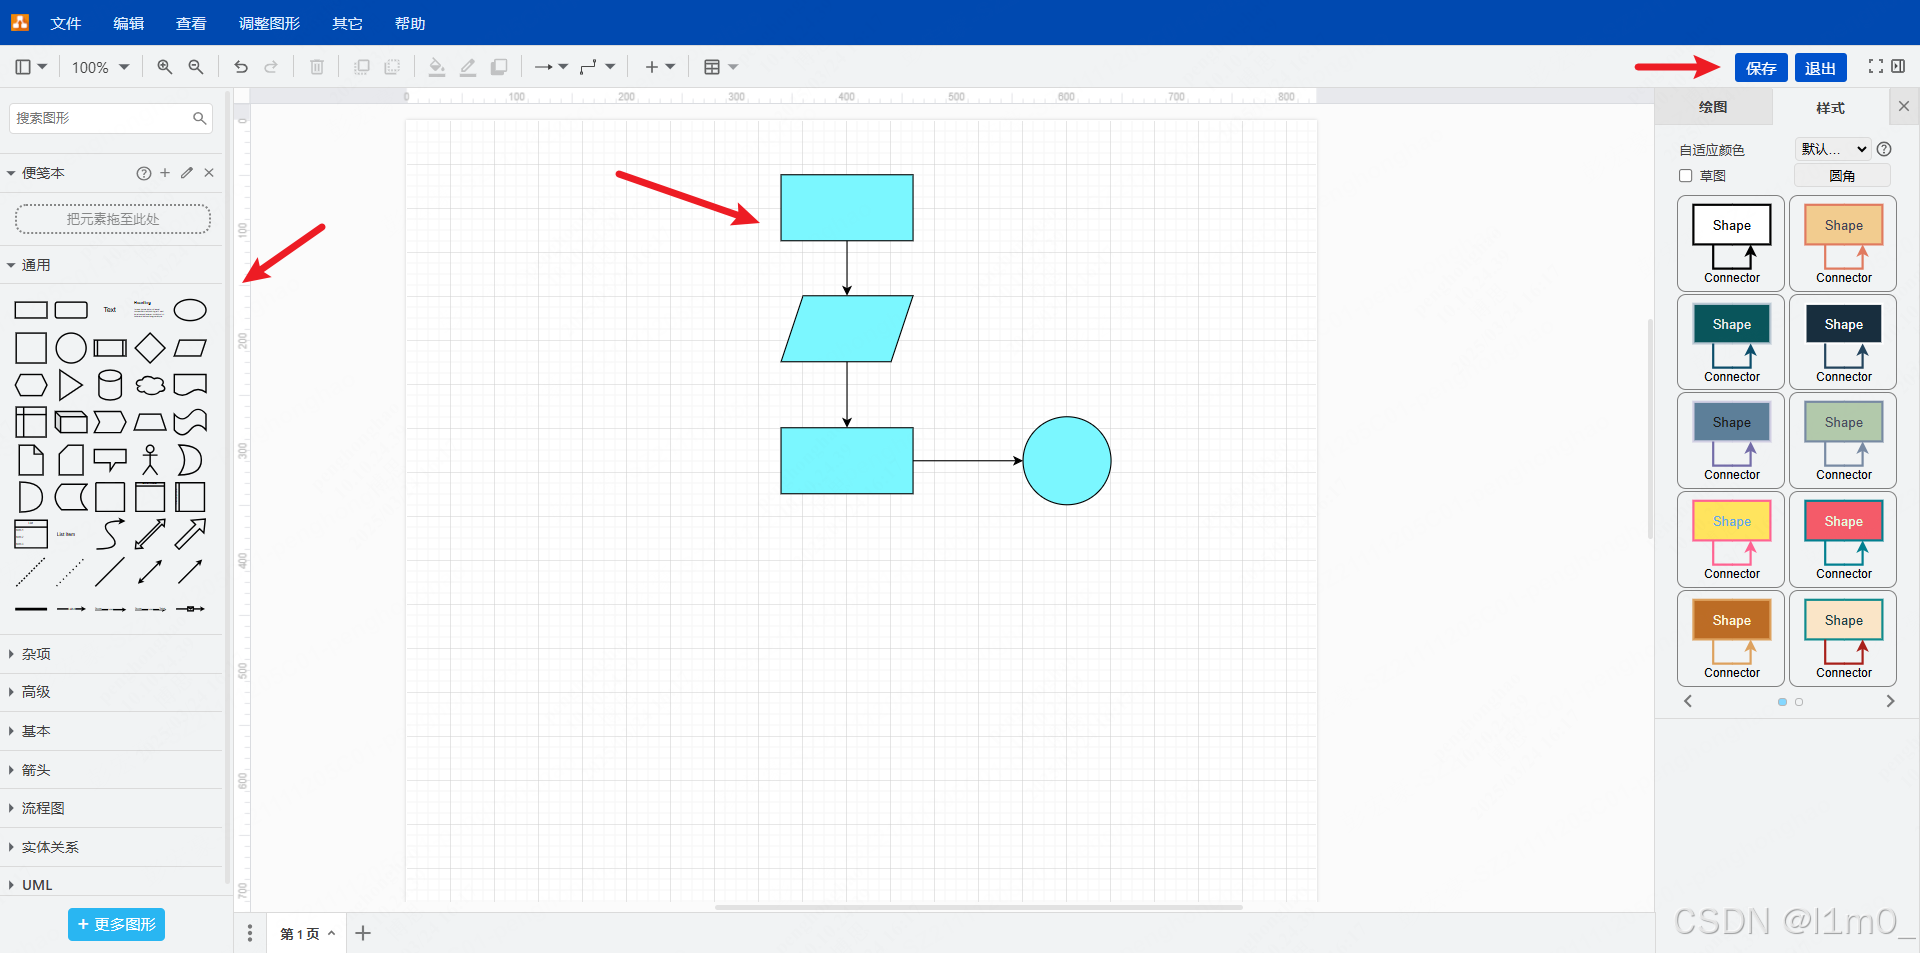Click the send to back icon

coord(392,67)
